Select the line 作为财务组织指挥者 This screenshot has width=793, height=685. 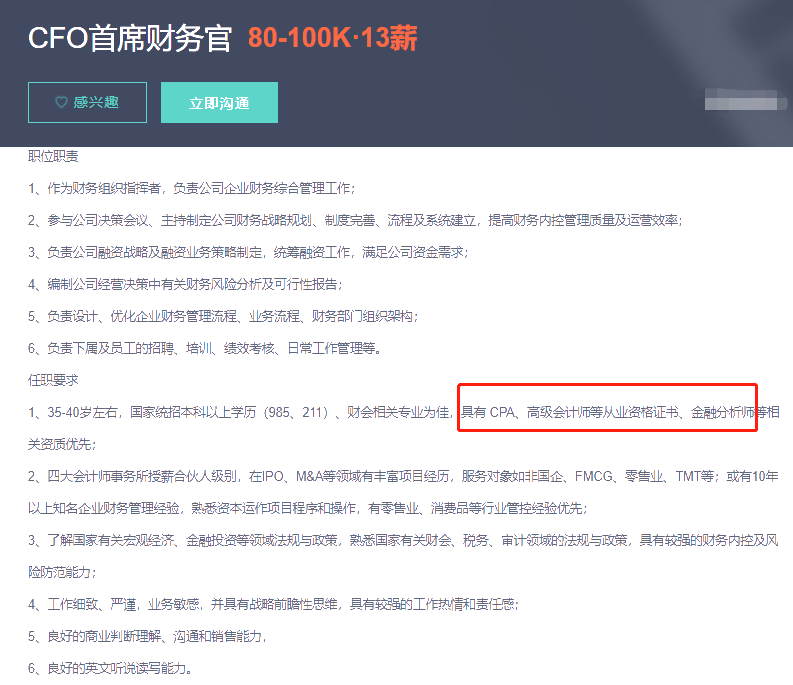[x=192, y=188]
